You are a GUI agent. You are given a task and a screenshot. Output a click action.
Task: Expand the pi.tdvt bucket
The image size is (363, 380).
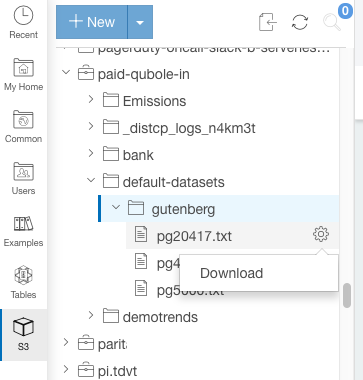click(66, 369)
